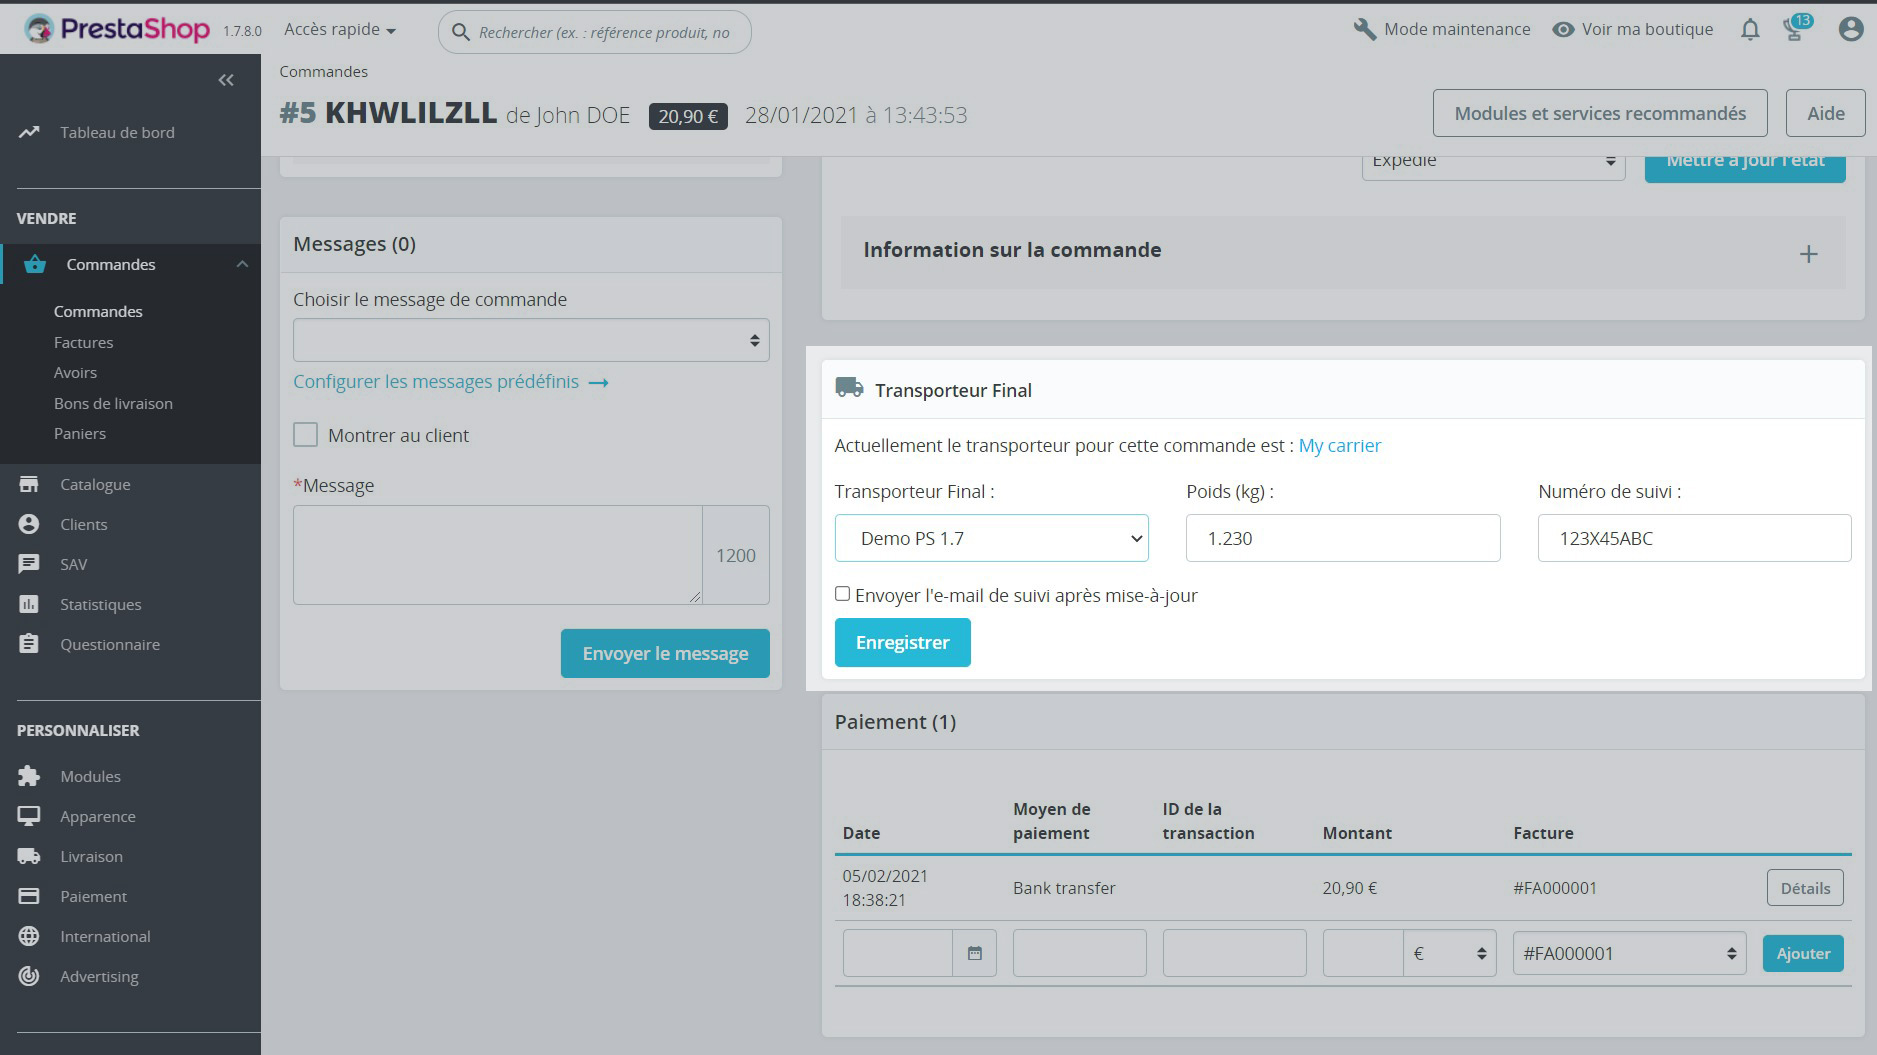Screen dimensions: 1877x1055
Task: Open the Catalogue section in the sidebar
Action: tap(96, 484)
